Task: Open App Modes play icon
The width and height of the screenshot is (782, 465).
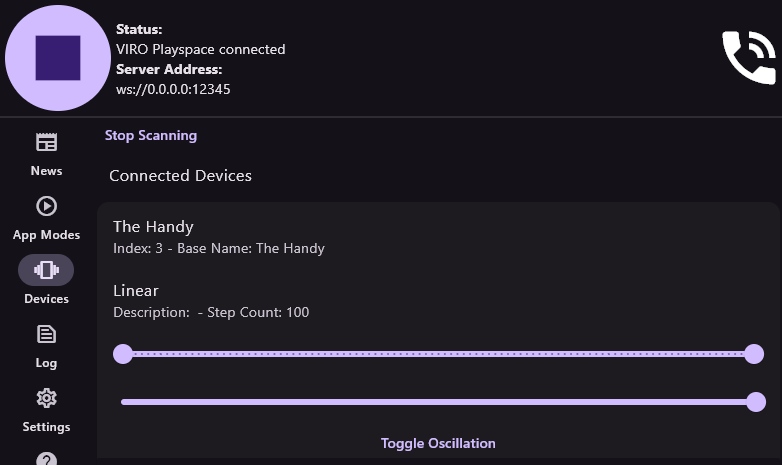Action: 46,206
